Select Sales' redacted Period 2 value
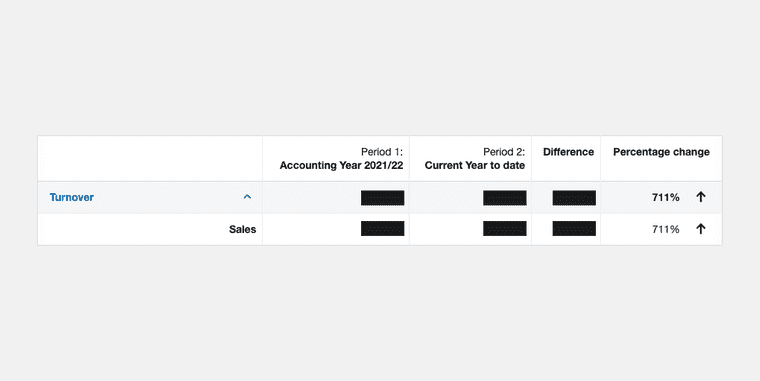Viewport: 760px width, 381px height. coord(505,229)
